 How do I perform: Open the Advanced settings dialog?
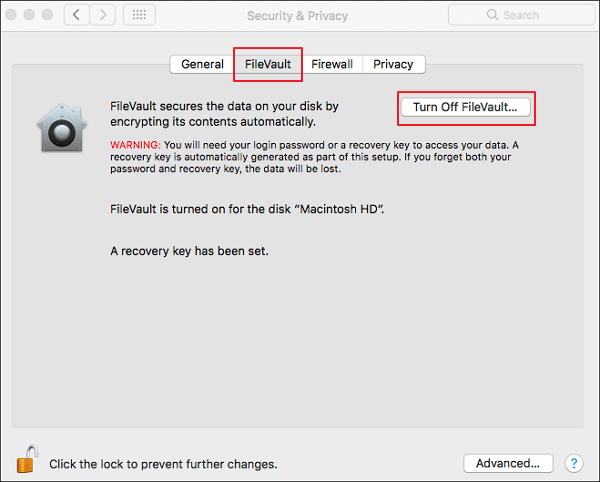[x=508, y=464]
